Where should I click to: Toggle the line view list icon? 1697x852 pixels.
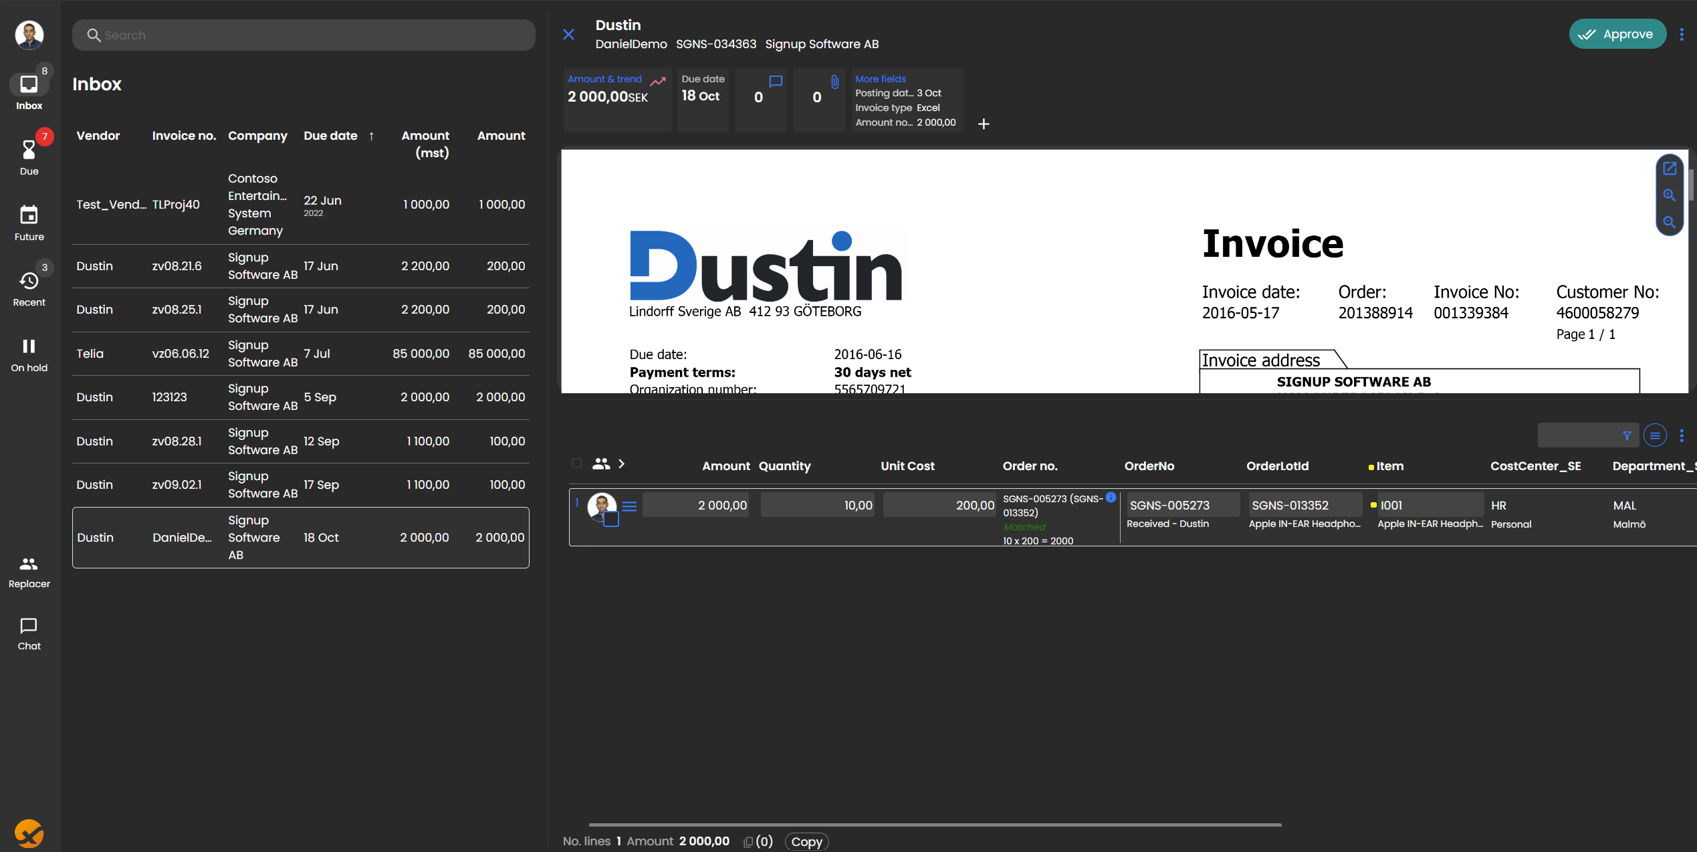[x=1655, y=436]
